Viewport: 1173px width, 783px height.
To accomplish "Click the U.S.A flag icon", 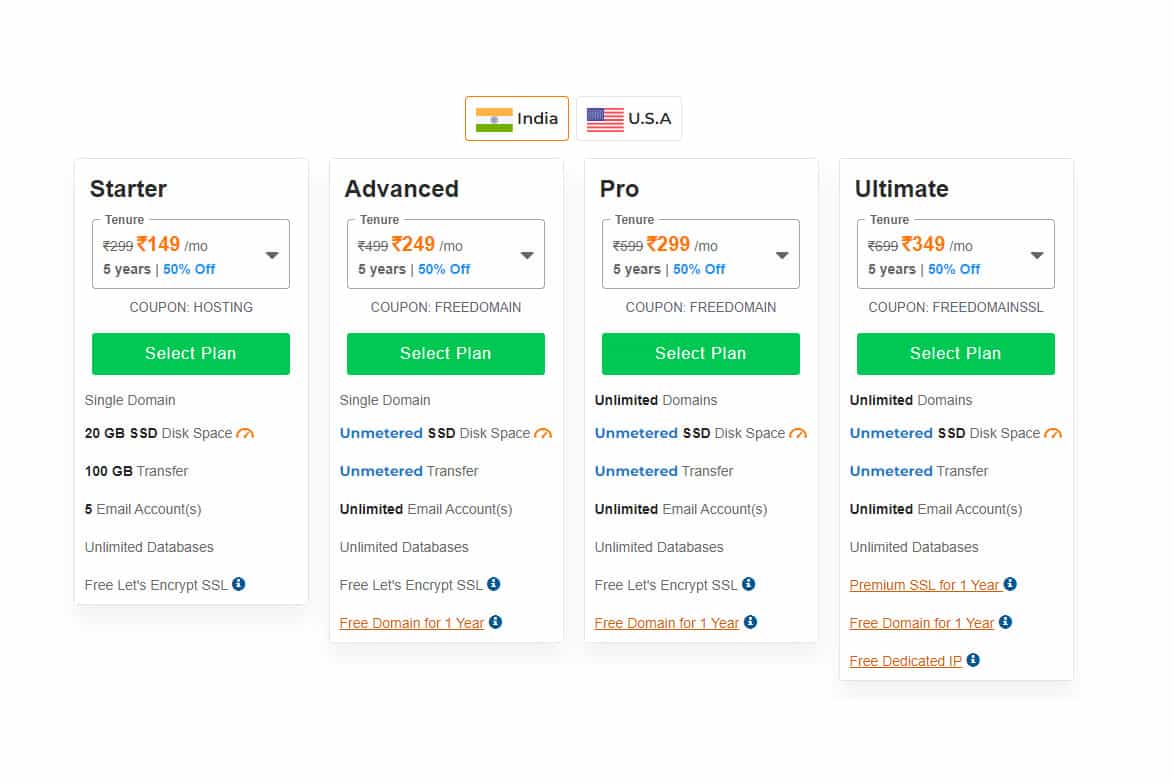I will 603,118.
